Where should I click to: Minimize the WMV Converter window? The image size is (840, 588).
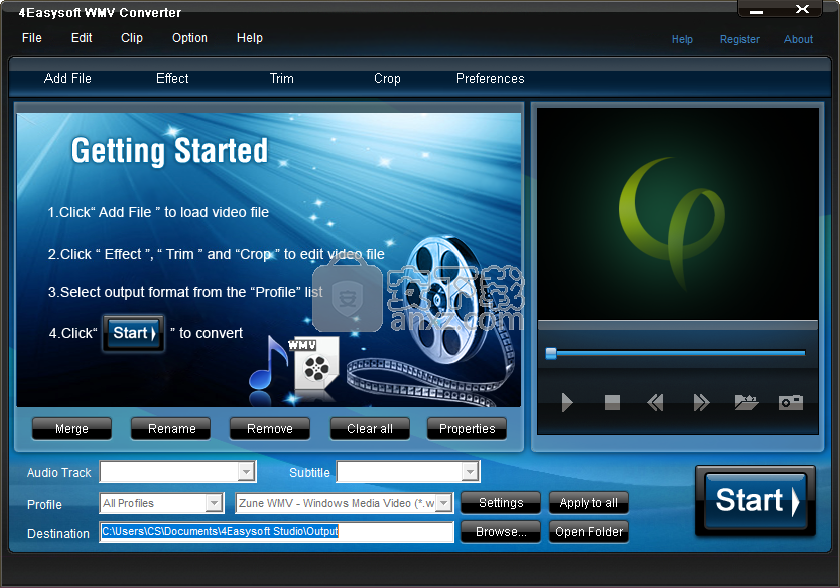coord(756,11)
